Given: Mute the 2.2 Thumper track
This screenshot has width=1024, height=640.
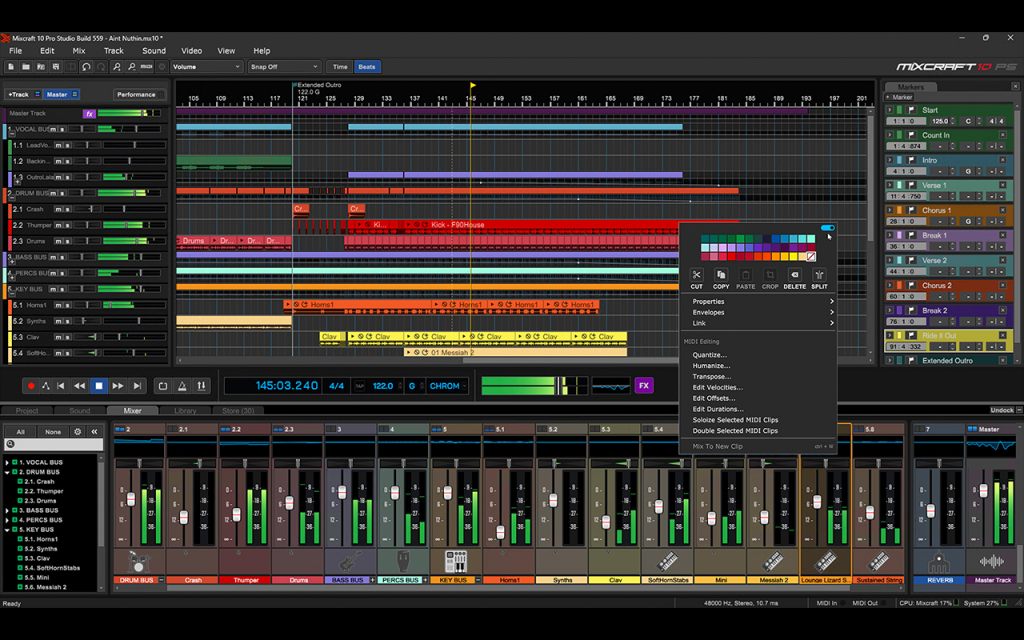Looking at the screenshot, I should 58,225.
